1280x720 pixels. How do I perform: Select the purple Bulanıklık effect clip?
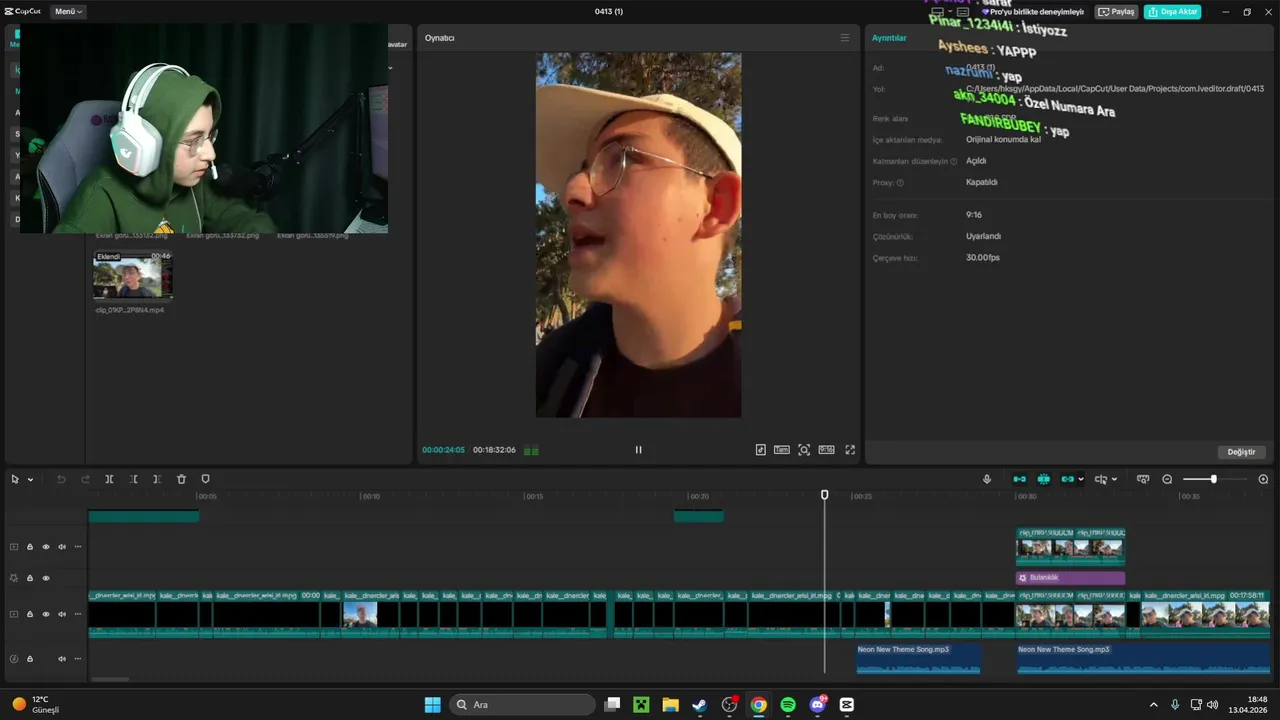pos(1070,578)
